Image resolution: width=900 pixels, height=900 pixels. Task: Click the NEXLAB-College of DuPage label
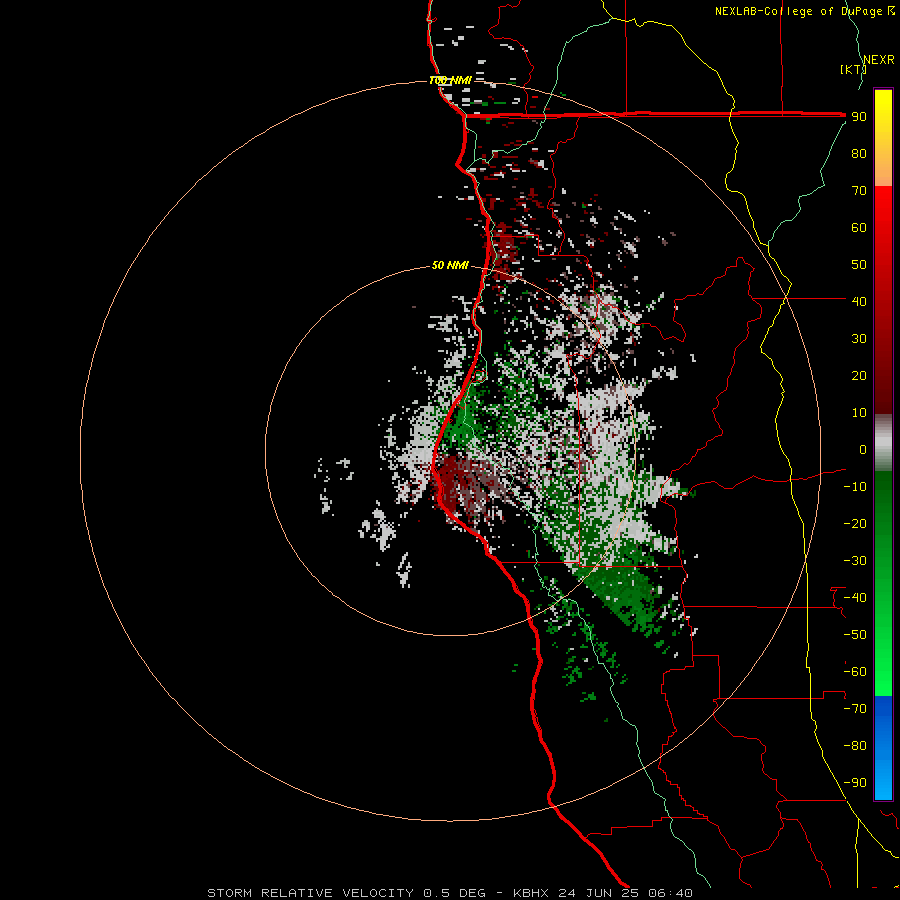coord(805,11)
